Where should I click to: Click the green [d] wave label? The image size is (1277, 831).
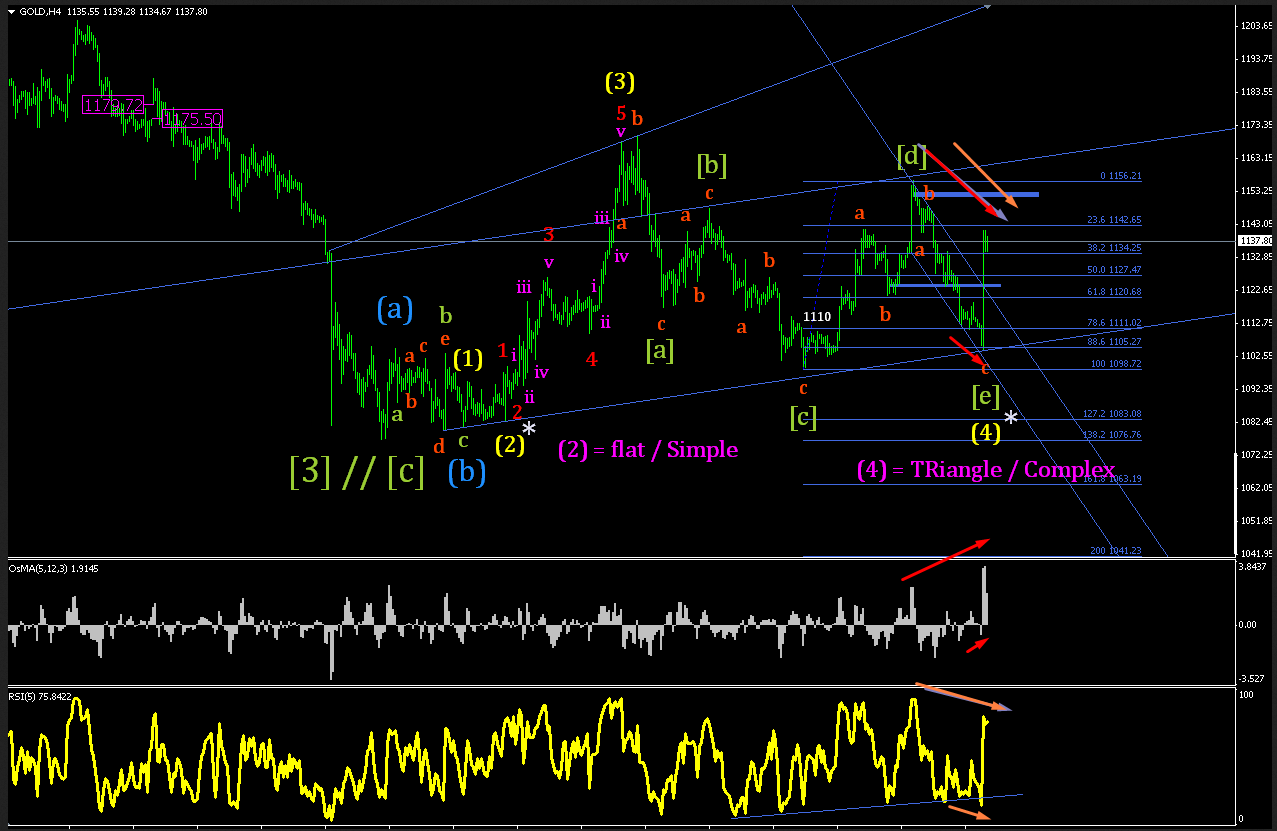[x=911, y=156]
